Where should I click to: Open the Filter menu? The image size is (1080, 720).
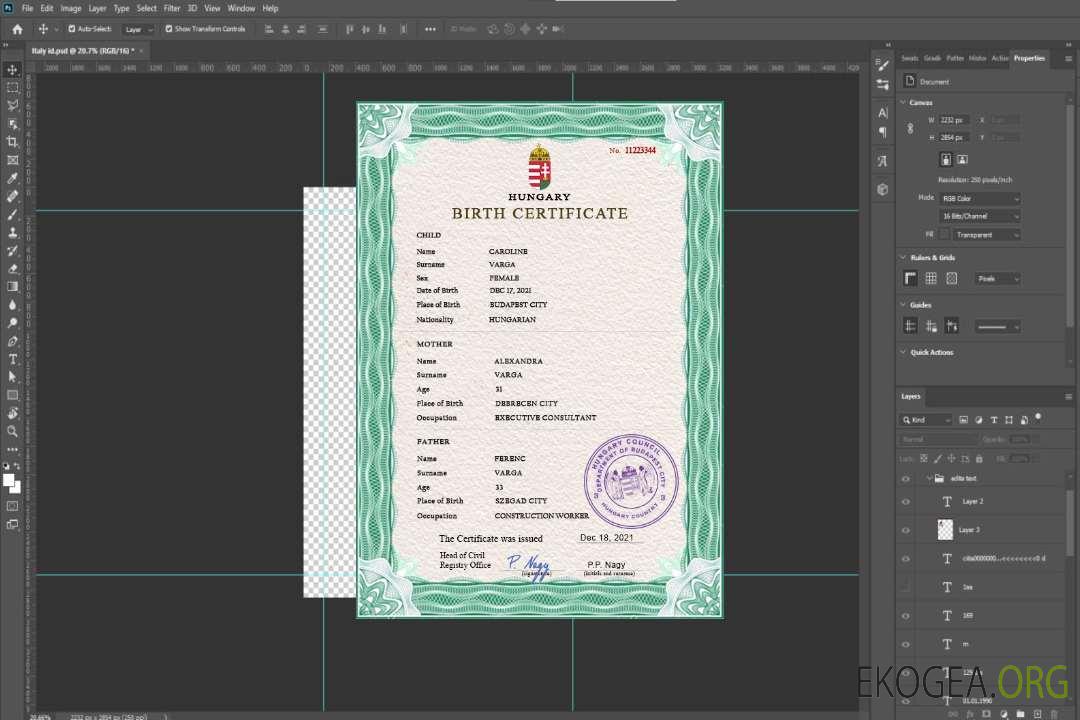[x=172, y=8]
